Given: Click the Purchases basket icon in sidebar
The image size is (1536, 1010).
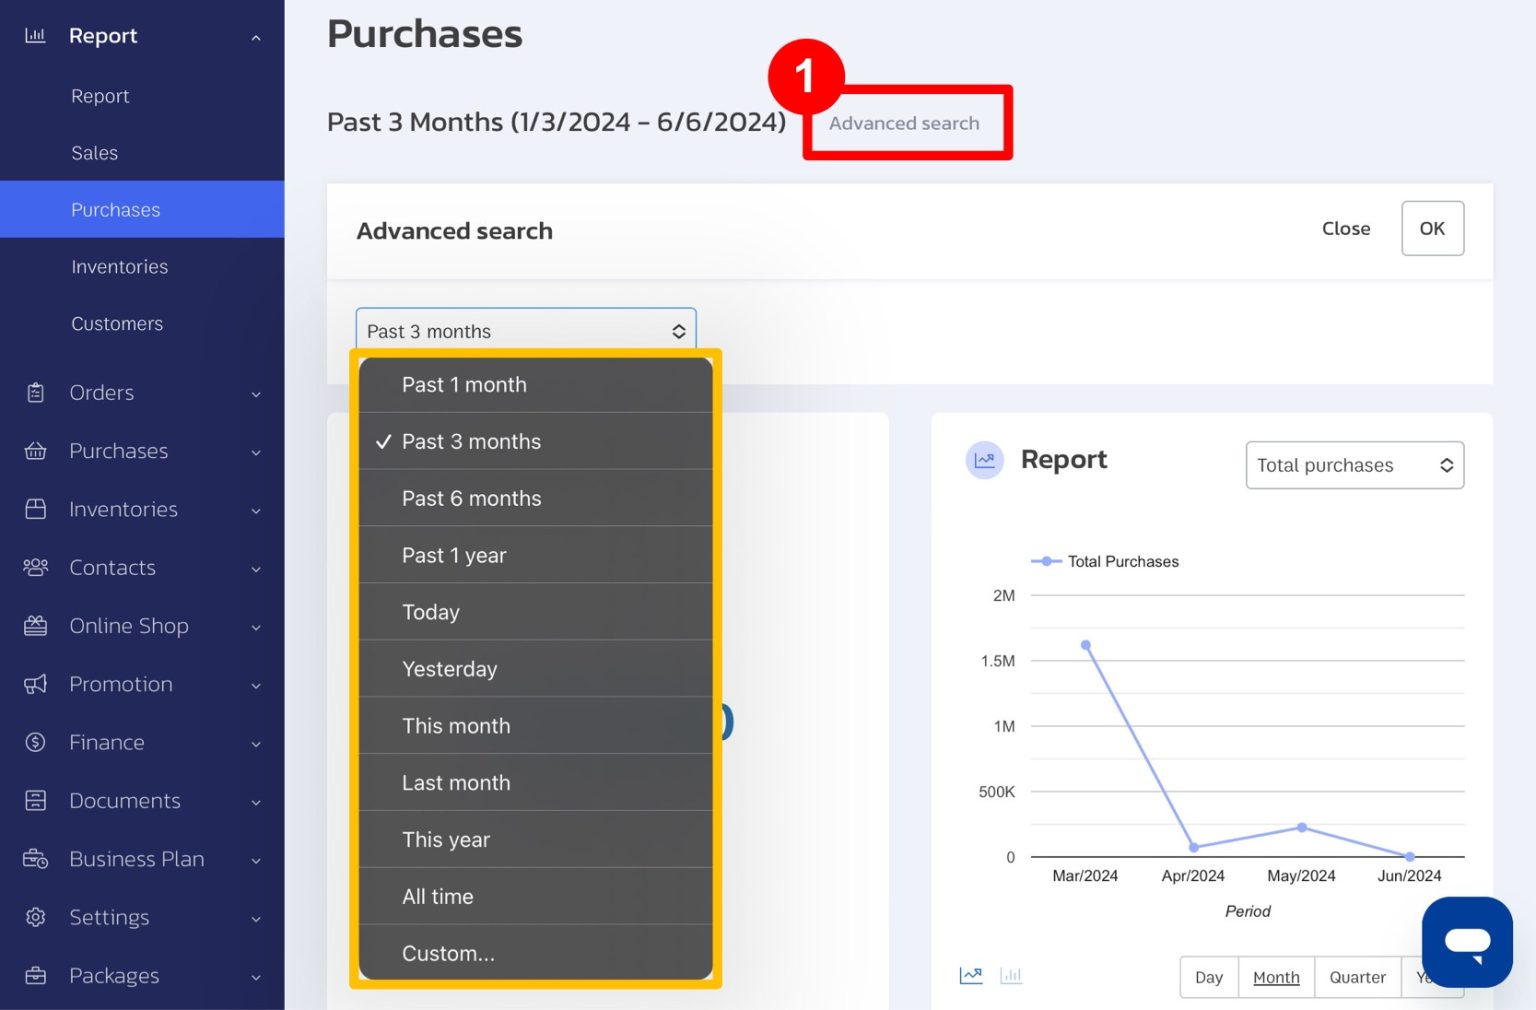Looking at the screenshot, I should click(x=36, y=451).
